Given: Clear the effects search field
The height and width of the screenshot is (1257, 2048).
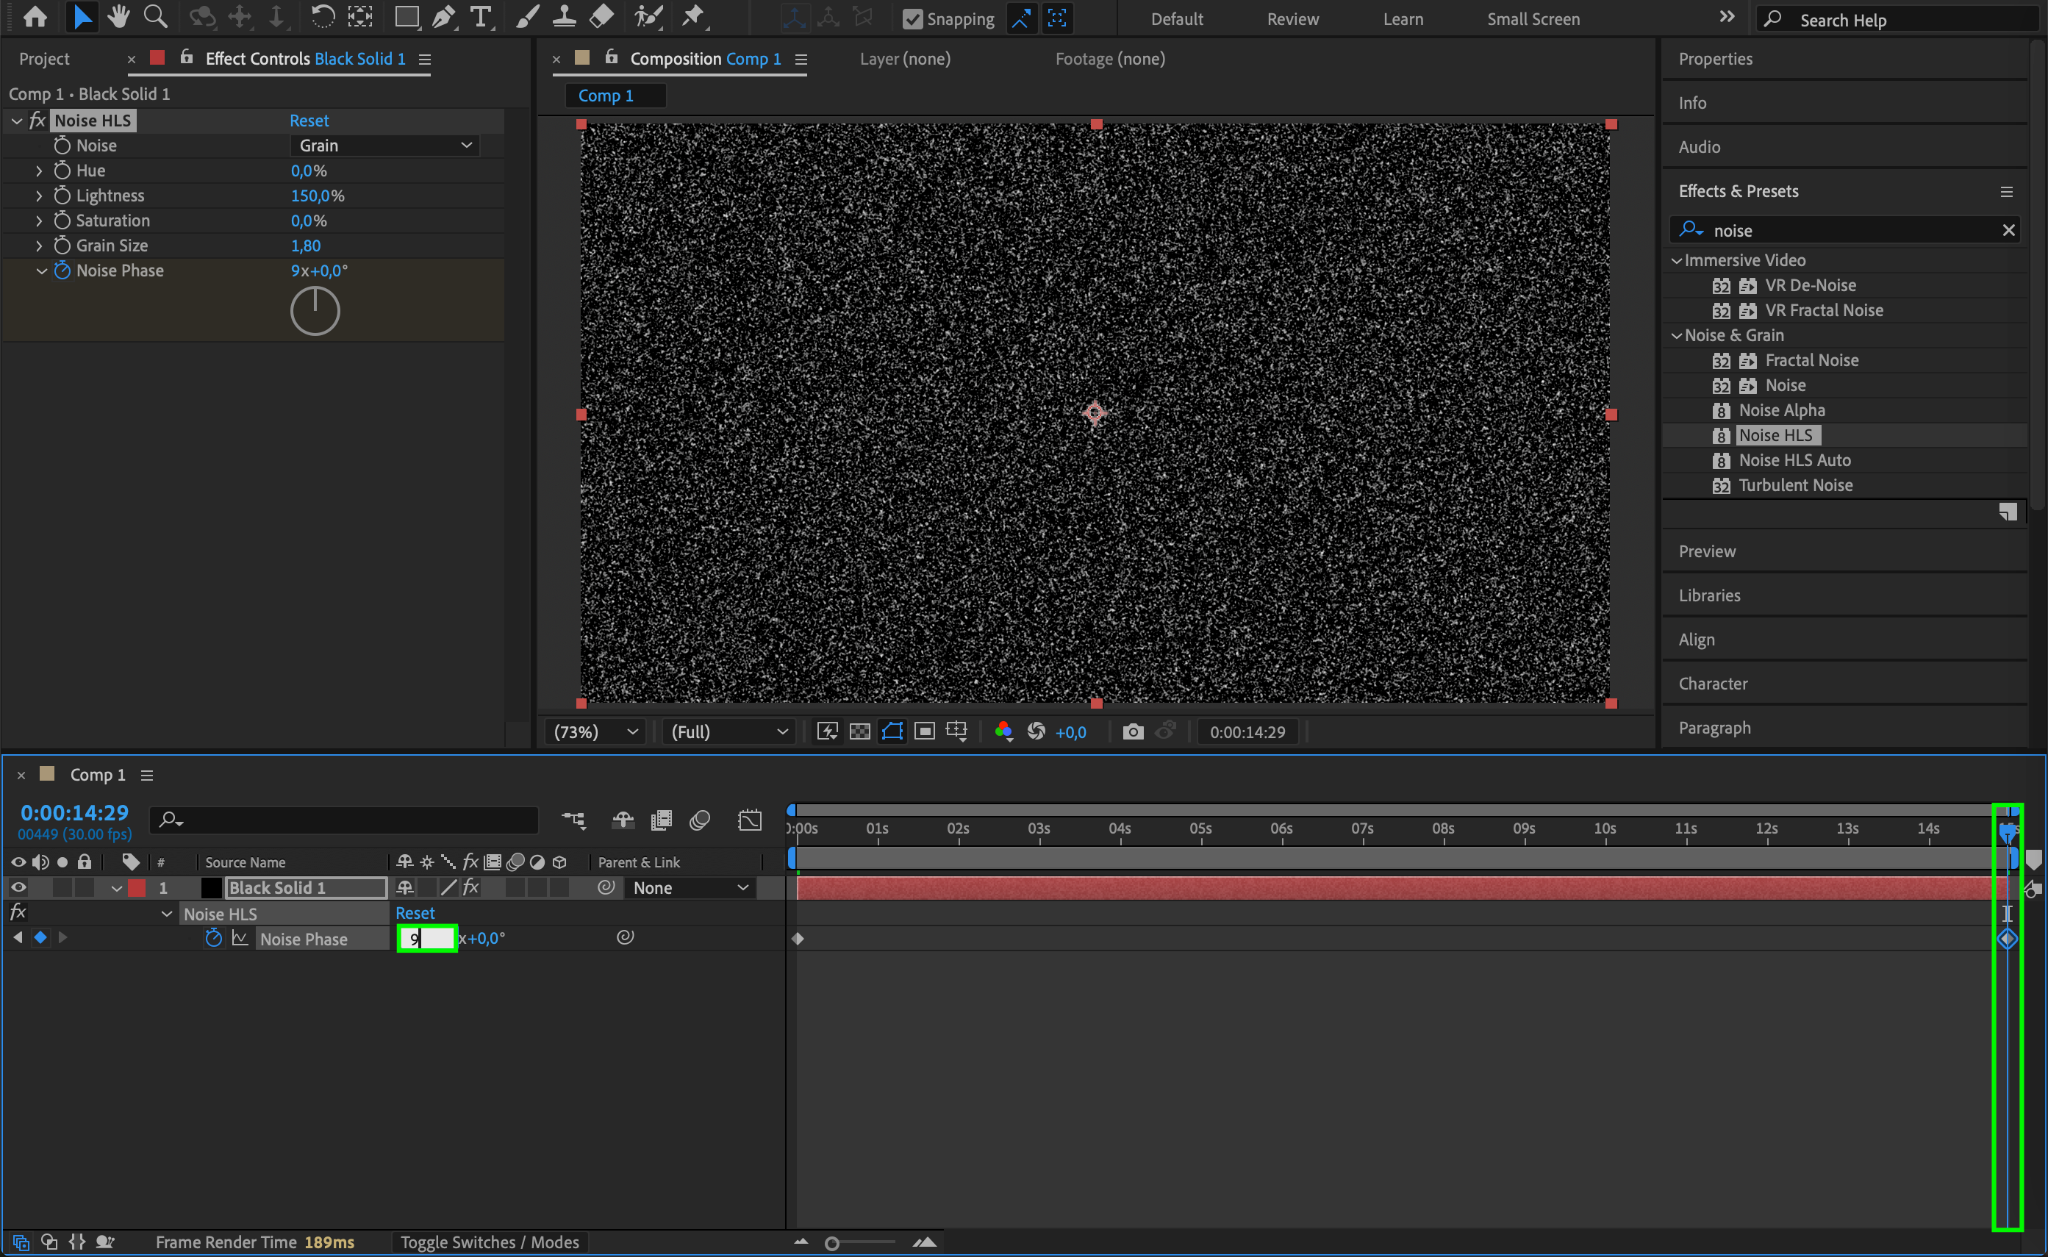Looking at the screenshot, I should 2008,231.
